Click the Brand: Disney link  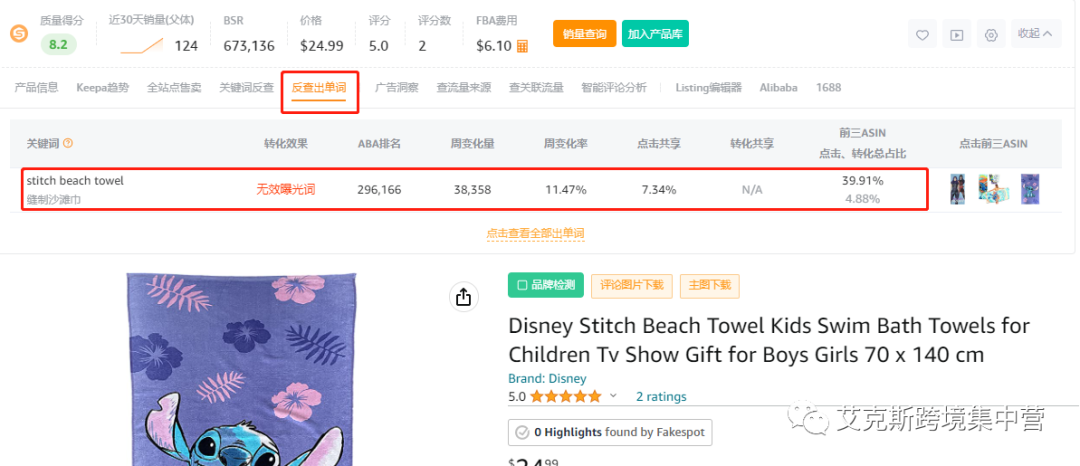(x=547, y=379)
